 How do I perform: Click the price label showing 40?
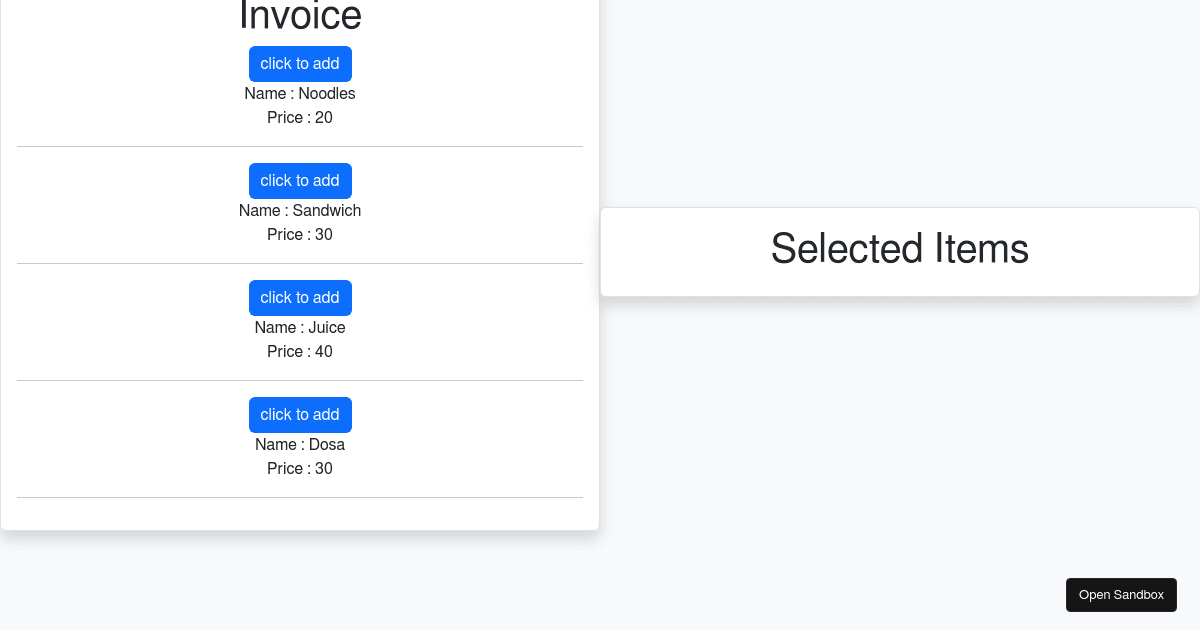300,351
